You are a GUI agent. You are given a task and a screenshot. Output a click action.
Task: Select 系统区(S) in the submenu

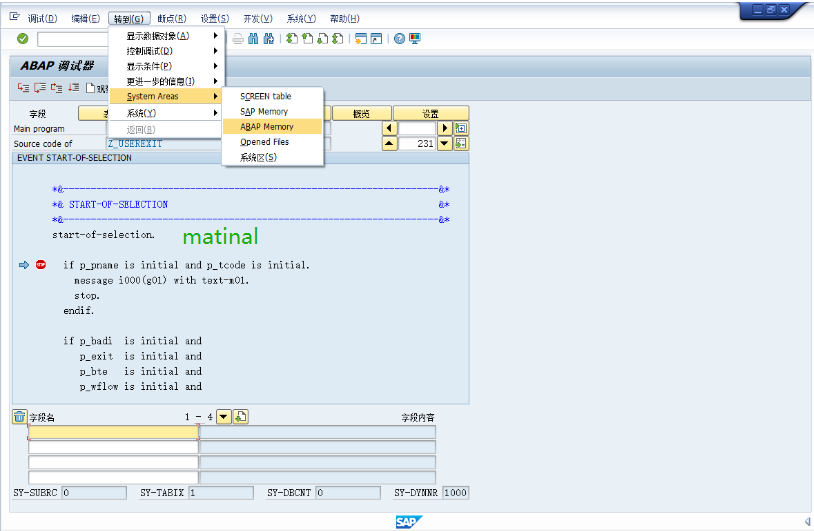pos(273,157)
